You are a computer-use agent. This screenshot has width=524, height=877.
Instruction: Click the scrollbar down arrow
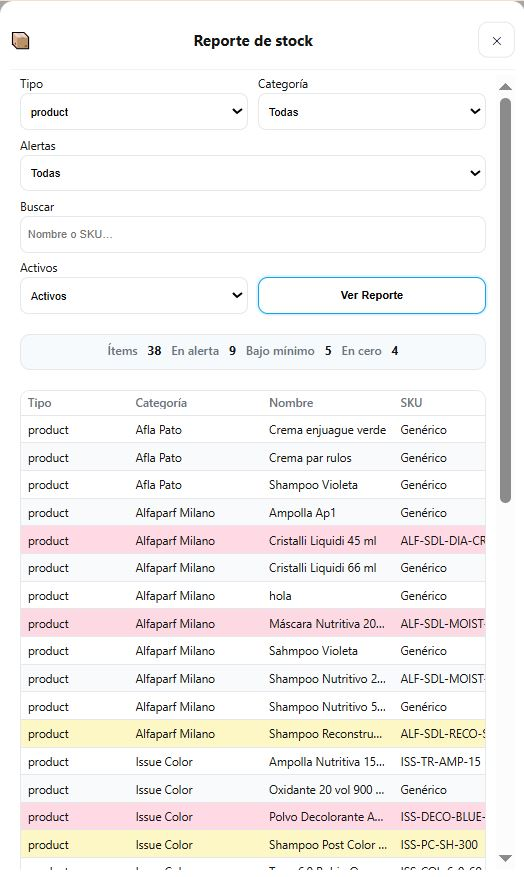506,858
